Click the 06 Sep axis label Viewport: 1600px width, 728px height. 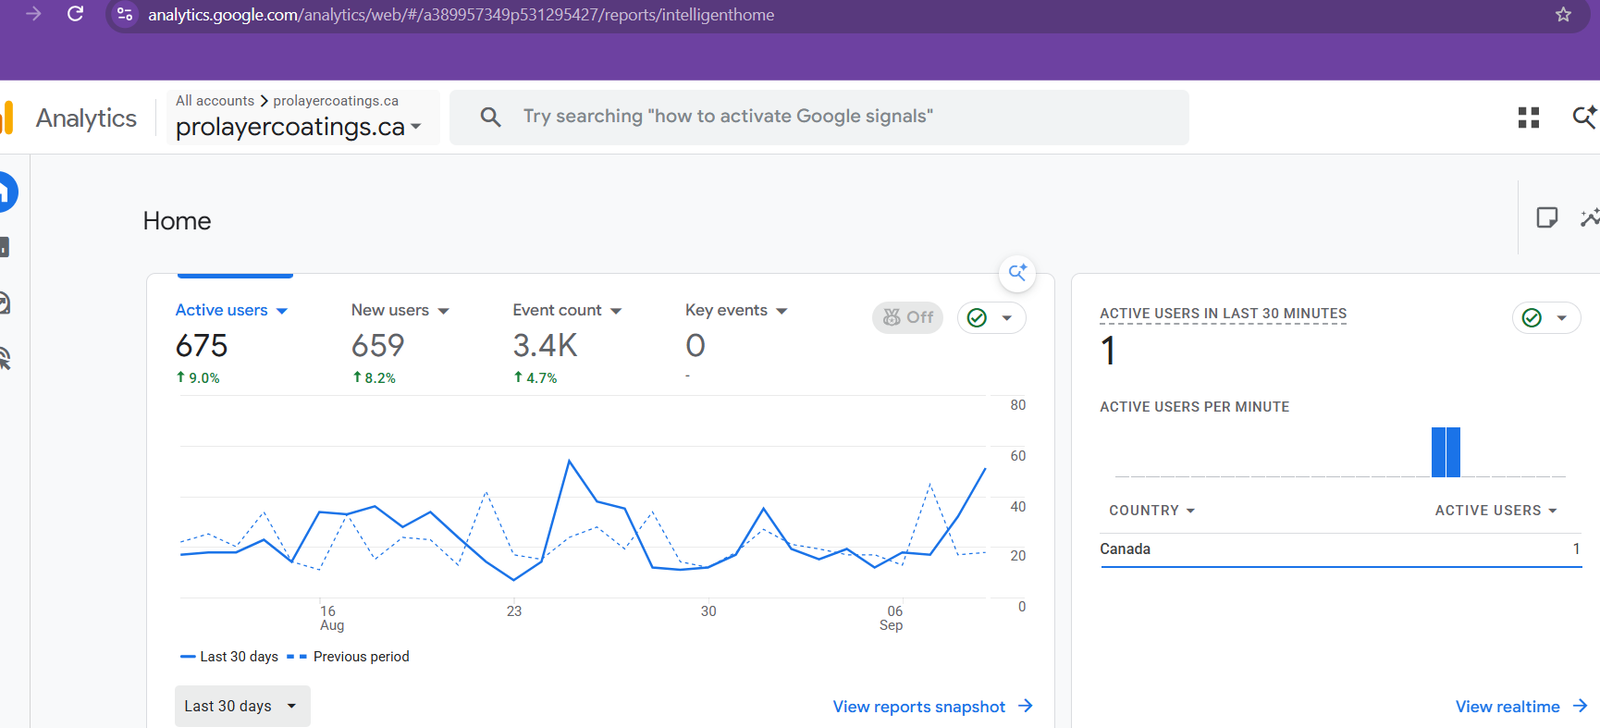click(x=892, y=618)
